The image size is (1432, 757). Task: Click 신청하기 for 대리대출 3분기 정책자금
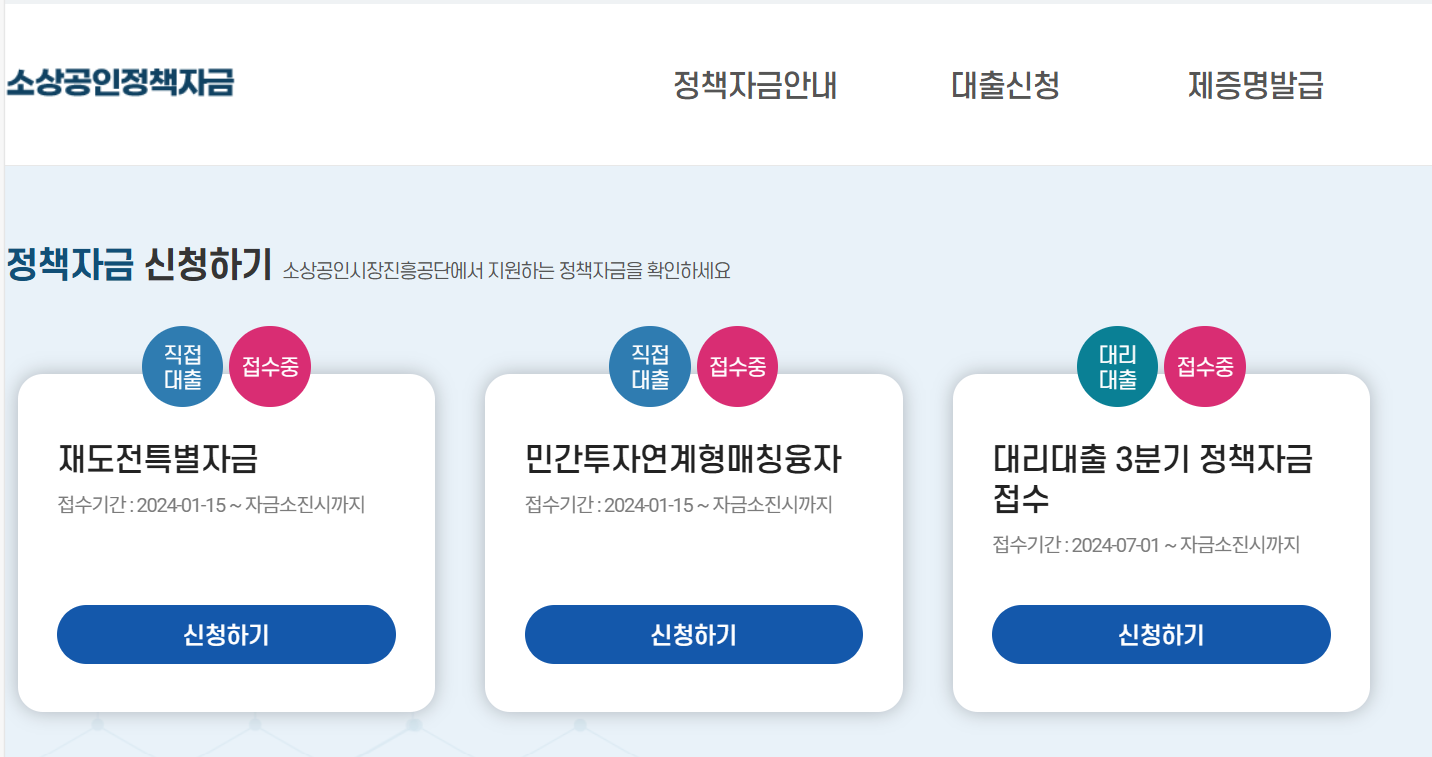coord(1161,634)
